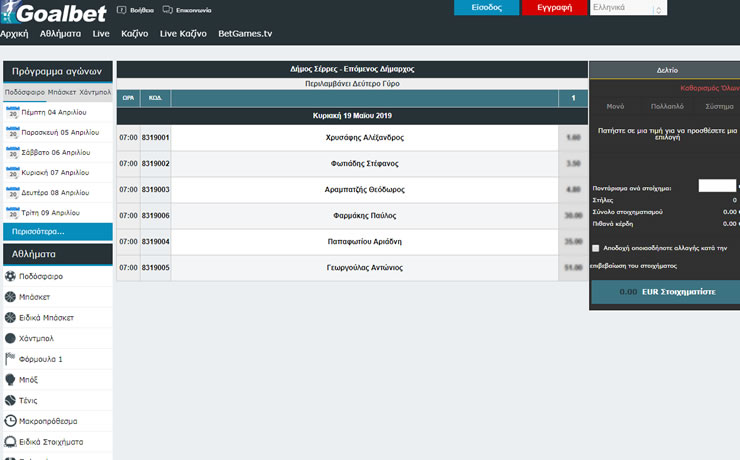This screenshot has width=740, height=460.
Task: Click the Μακροπρόθεσμα clock icon
Action: tap(10, 421)
